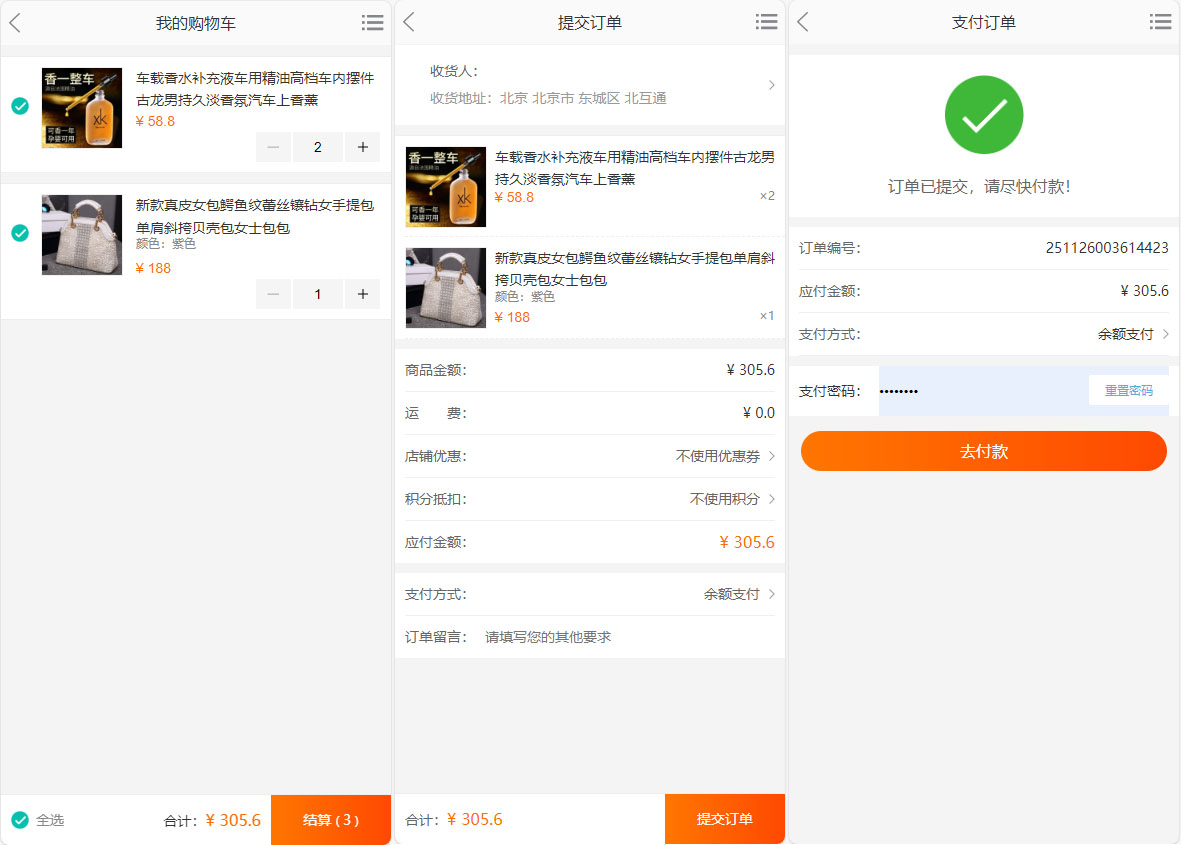Click the 提交订单 submit order button
The image size is (1181, 845).
[x=724, y=818]
